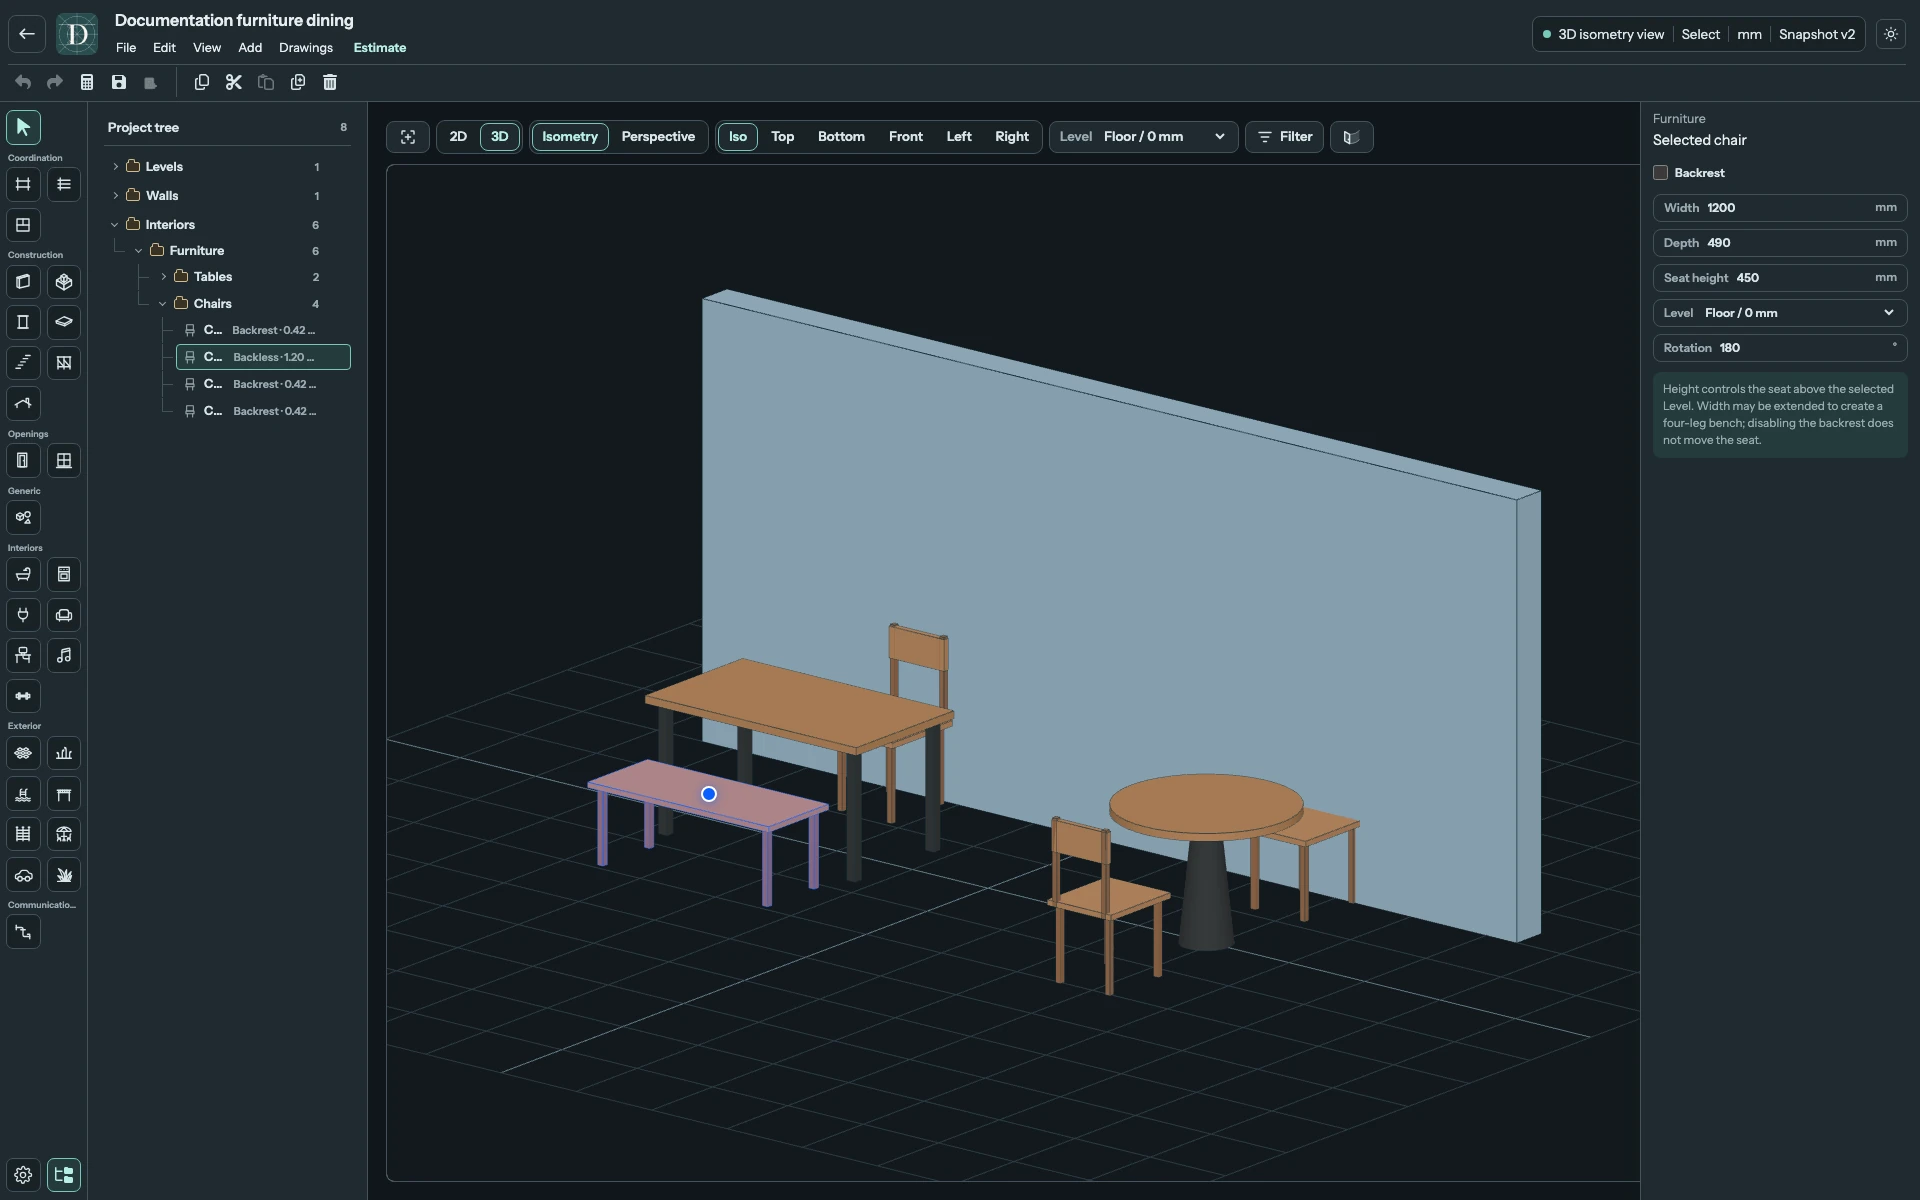Screen dimensions: 1920x1200
Task: Select the music note tool
Action: [x=64, y=656]
